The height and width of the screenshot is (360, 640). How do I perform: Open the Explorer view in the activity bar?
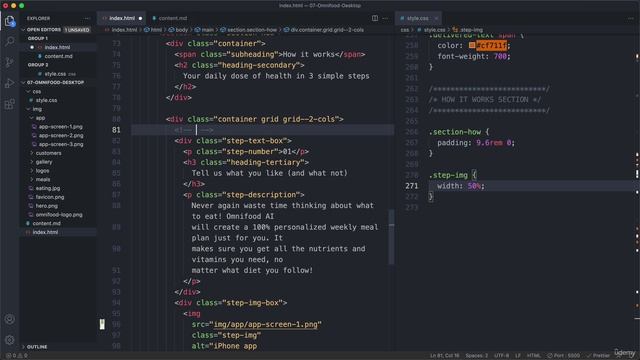[9, 21]
